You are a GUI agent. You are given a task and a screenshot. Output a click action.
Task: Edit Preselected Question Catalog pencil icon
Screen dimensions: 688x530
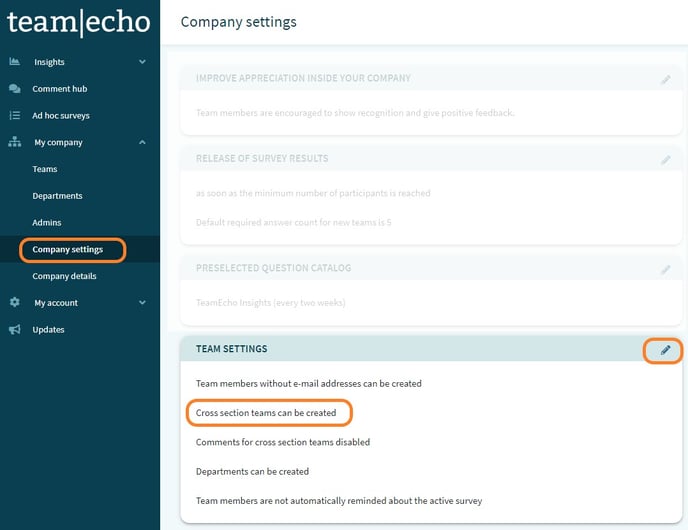(666, 270)
